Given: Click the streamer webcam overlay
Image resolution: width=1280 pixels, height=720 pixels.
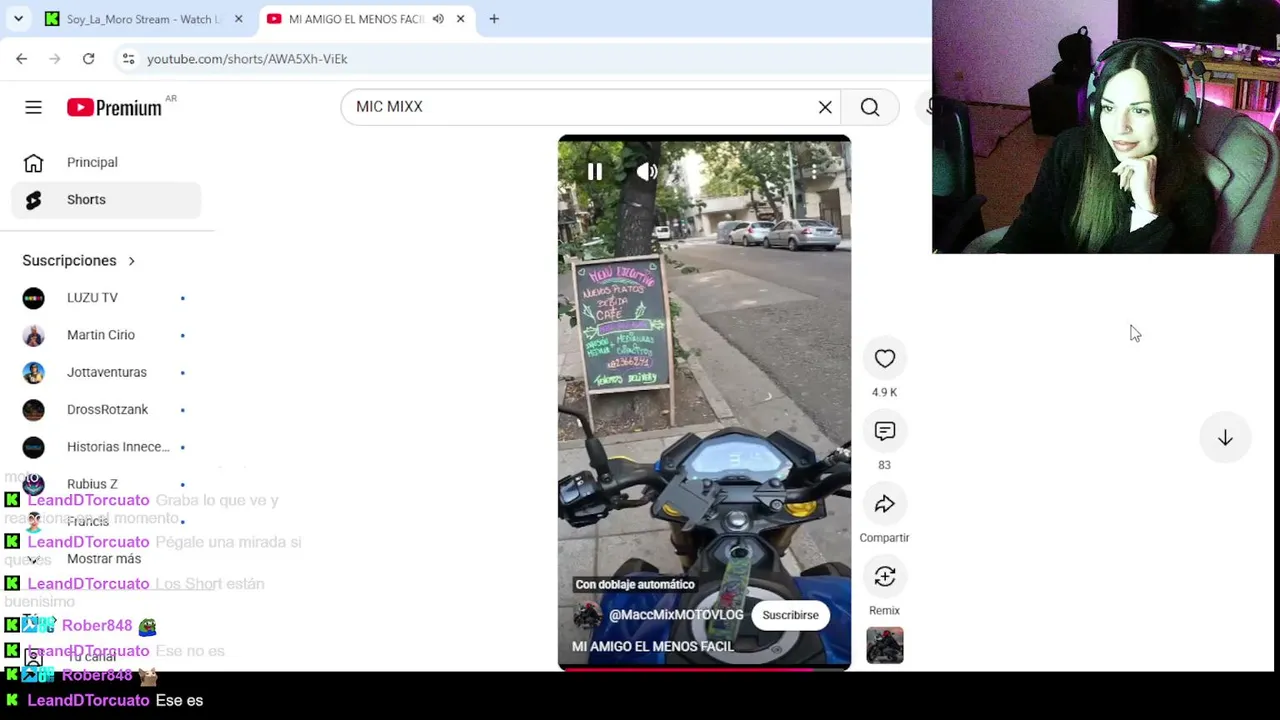Looking at the screenshot, I should click(1106, 127).
